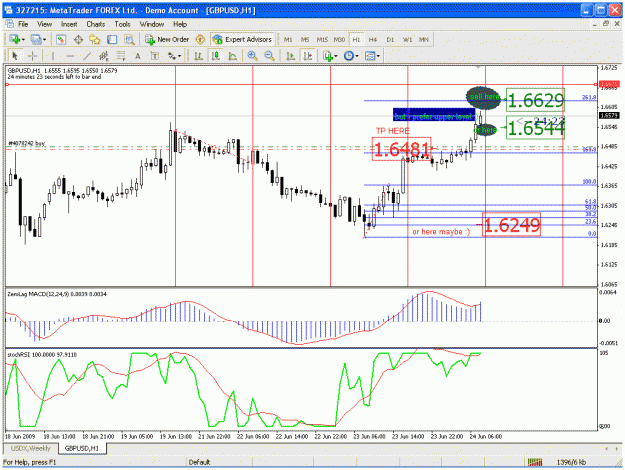Screen dimensions: 625x470
Task: Select the Vertical Line drawing tool
Action: point(53,56)
